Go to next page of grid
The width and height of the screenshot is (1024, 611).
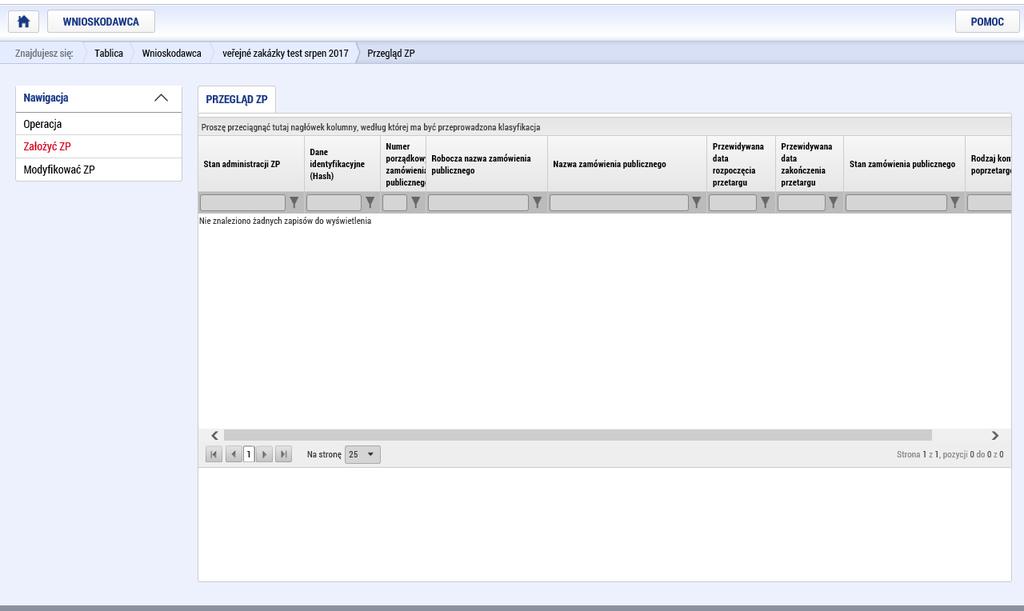[x=264, y=454]
